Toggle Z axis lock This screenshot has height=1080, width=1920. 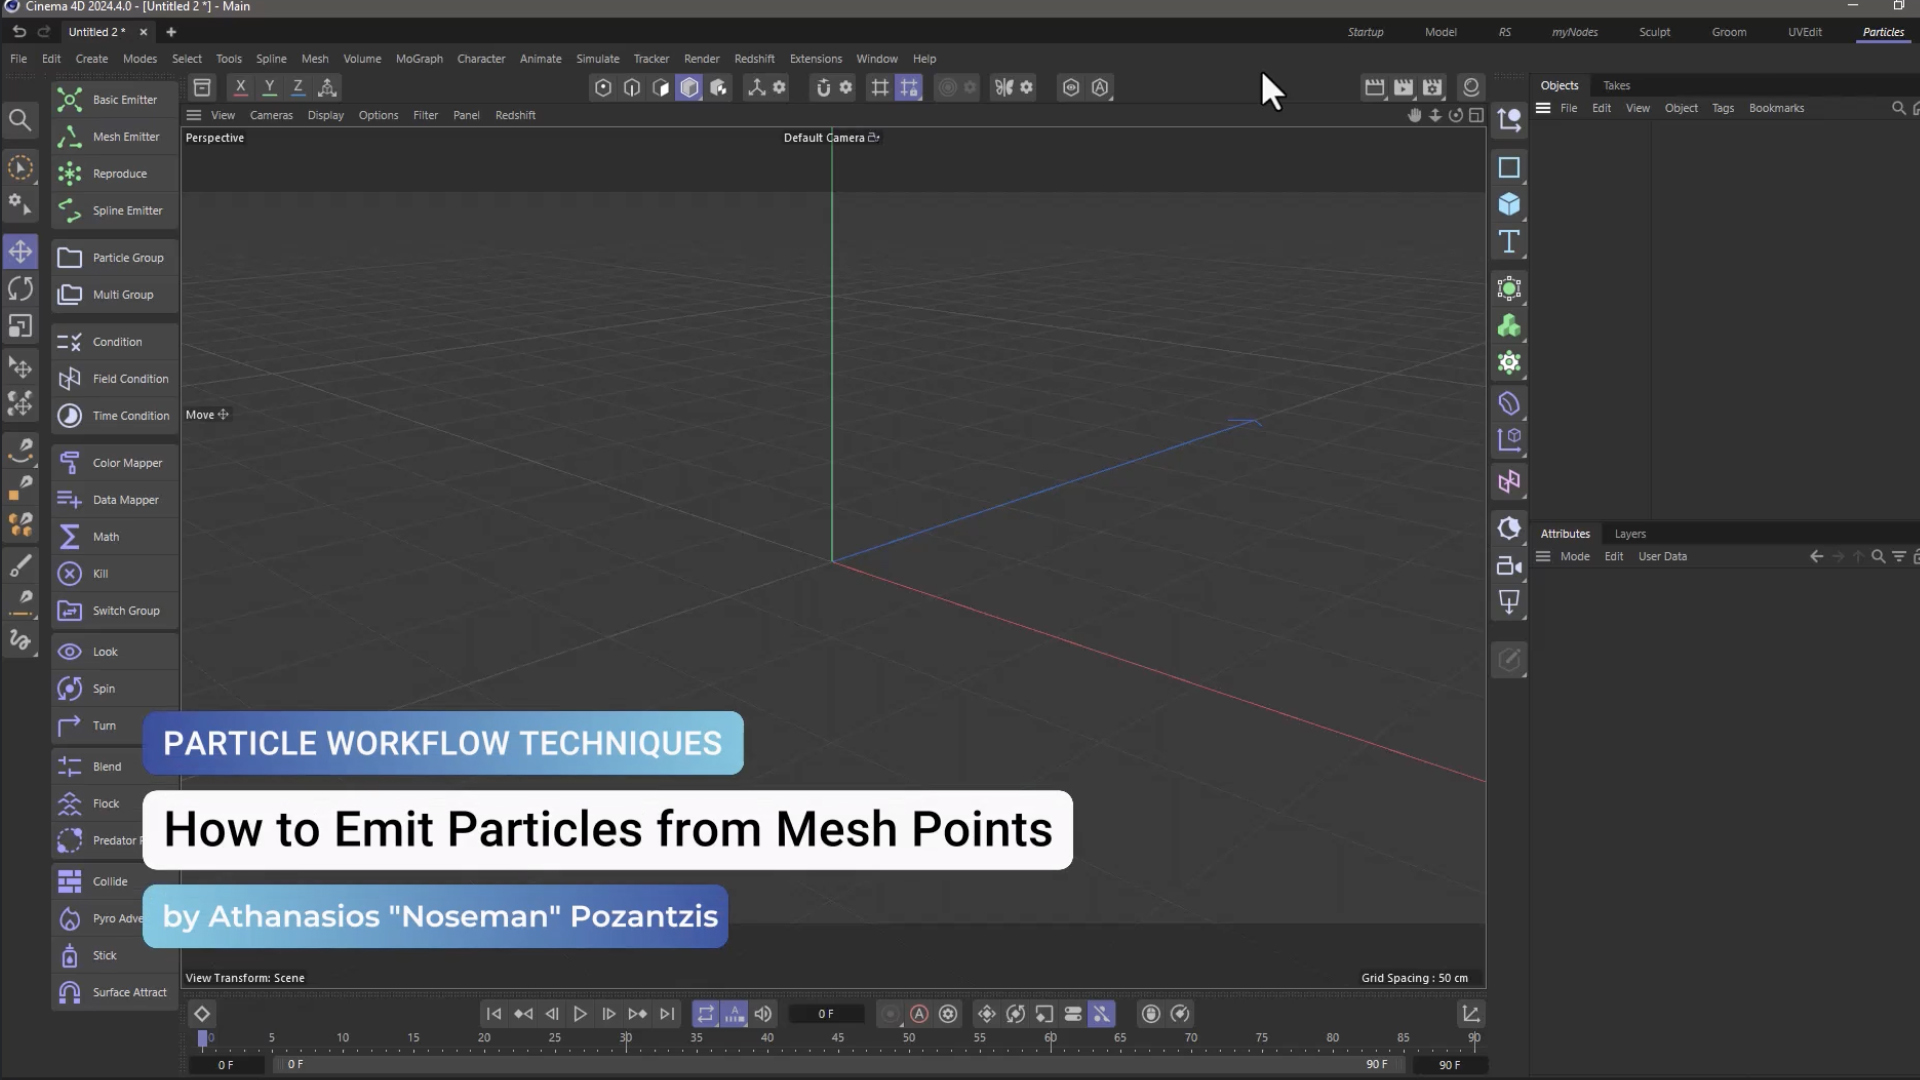(x=298, y=88)
